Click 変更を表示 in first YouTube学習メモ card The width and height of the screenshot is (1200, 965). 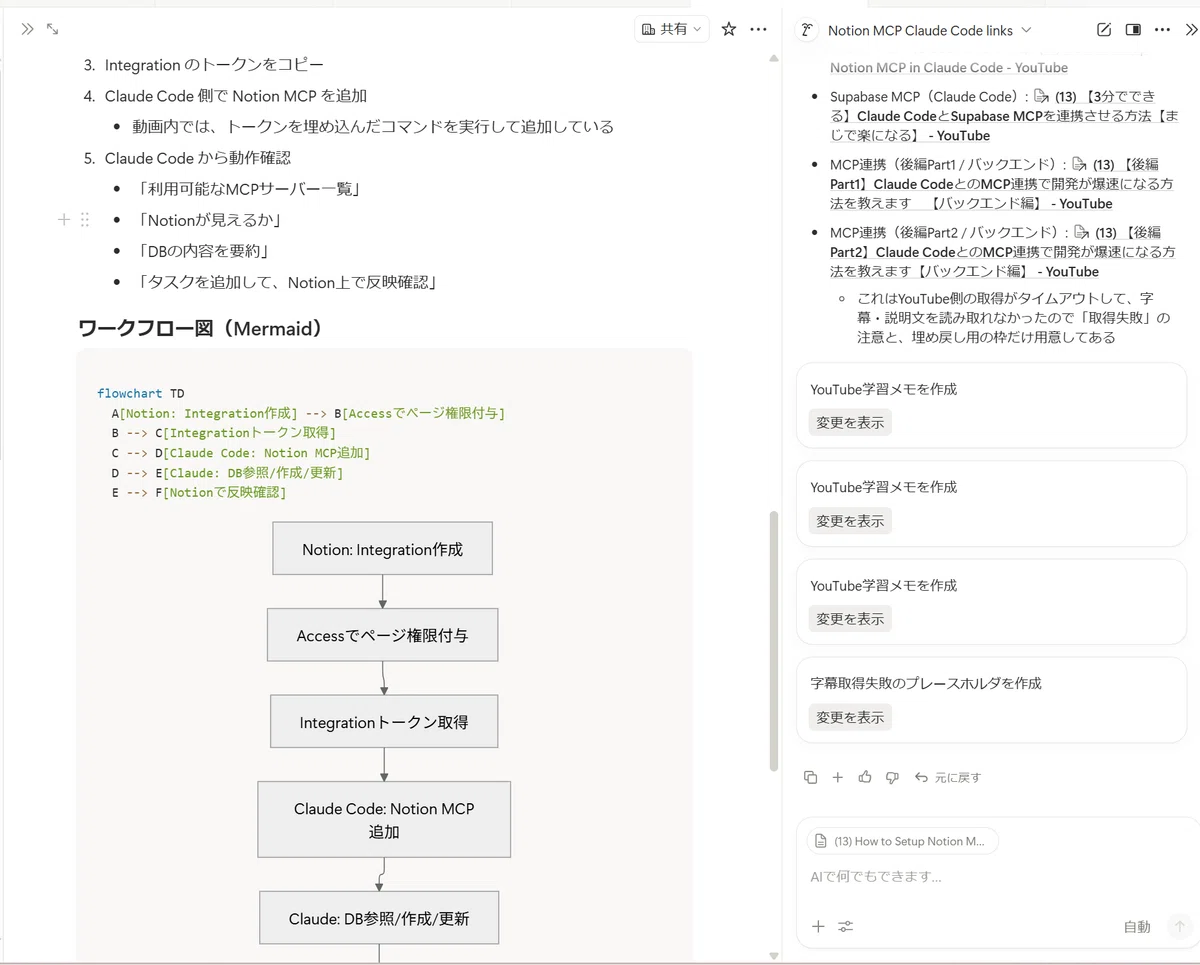coord(850,422)
